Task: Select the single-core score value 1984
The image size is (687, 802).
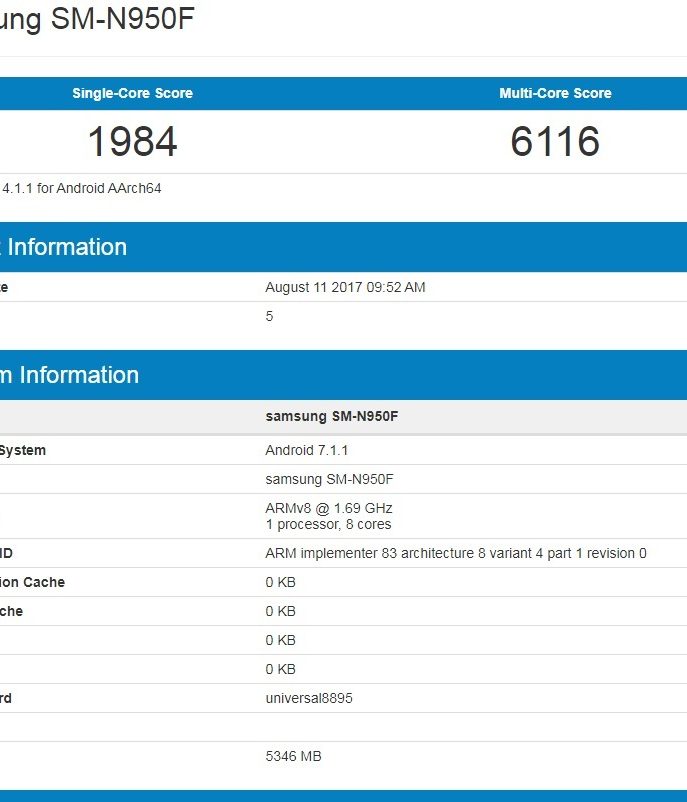Action: tap(132, 141)
